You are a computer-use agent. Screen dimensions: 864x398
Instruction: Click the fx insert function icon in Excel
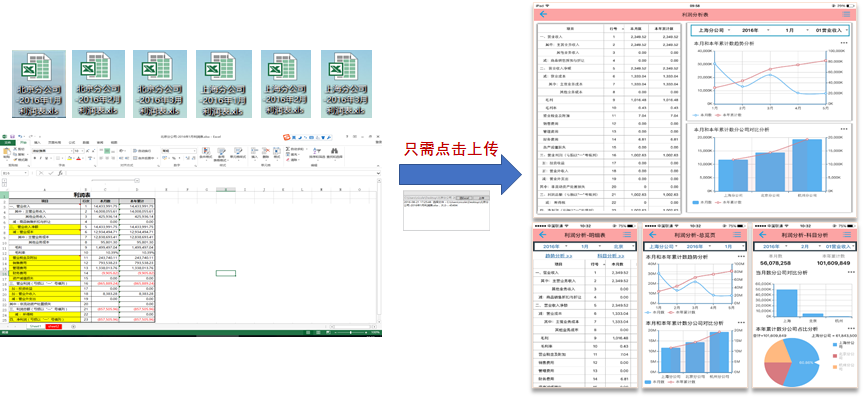(61, 173)
